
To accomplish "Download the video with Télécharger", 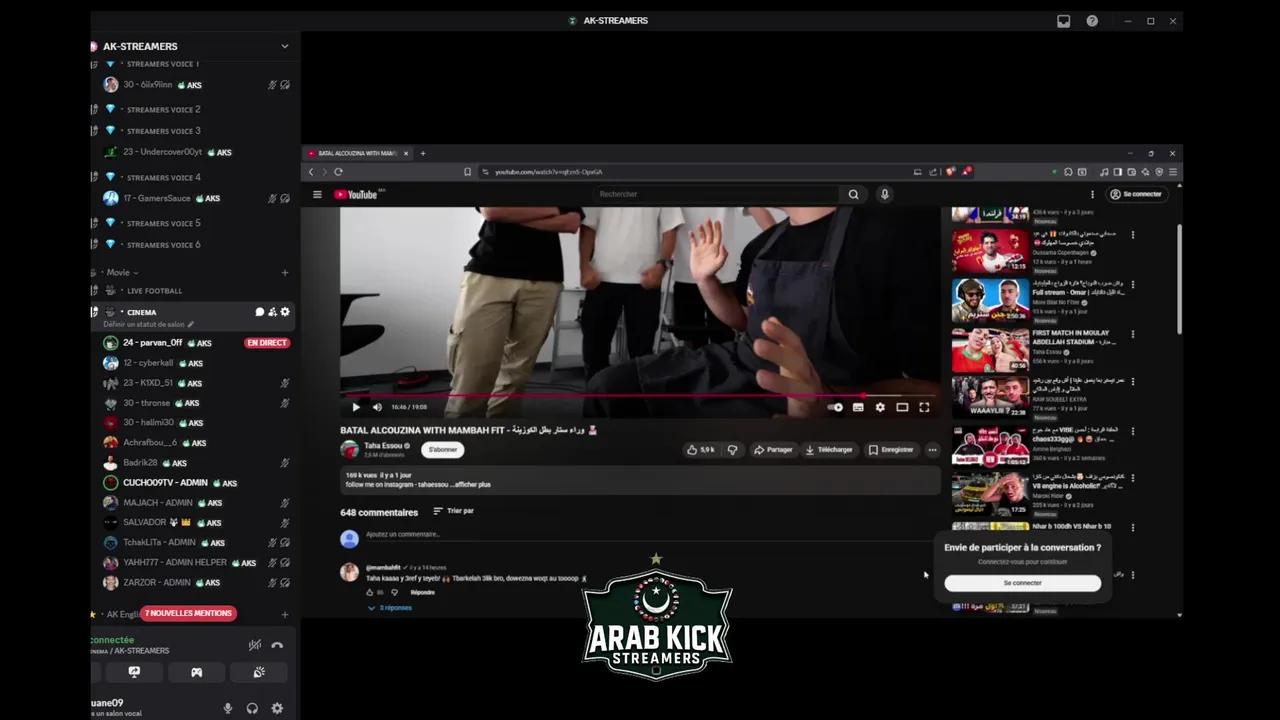I will 829,450.
